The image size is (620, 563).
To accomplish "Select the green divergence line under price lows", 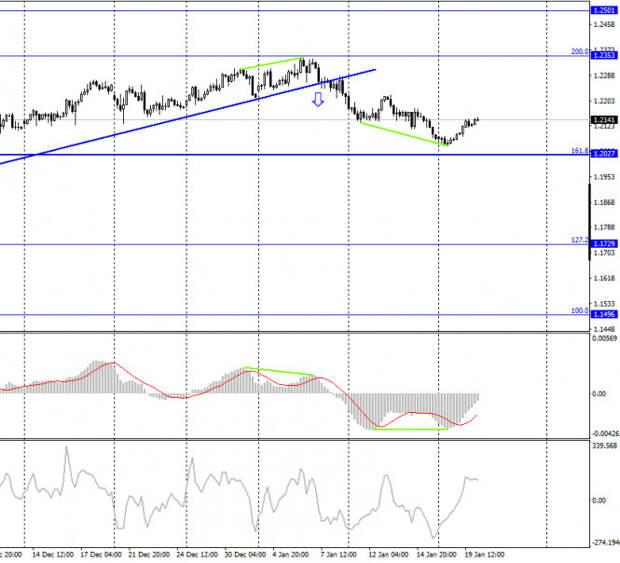I will click(400, 133).
